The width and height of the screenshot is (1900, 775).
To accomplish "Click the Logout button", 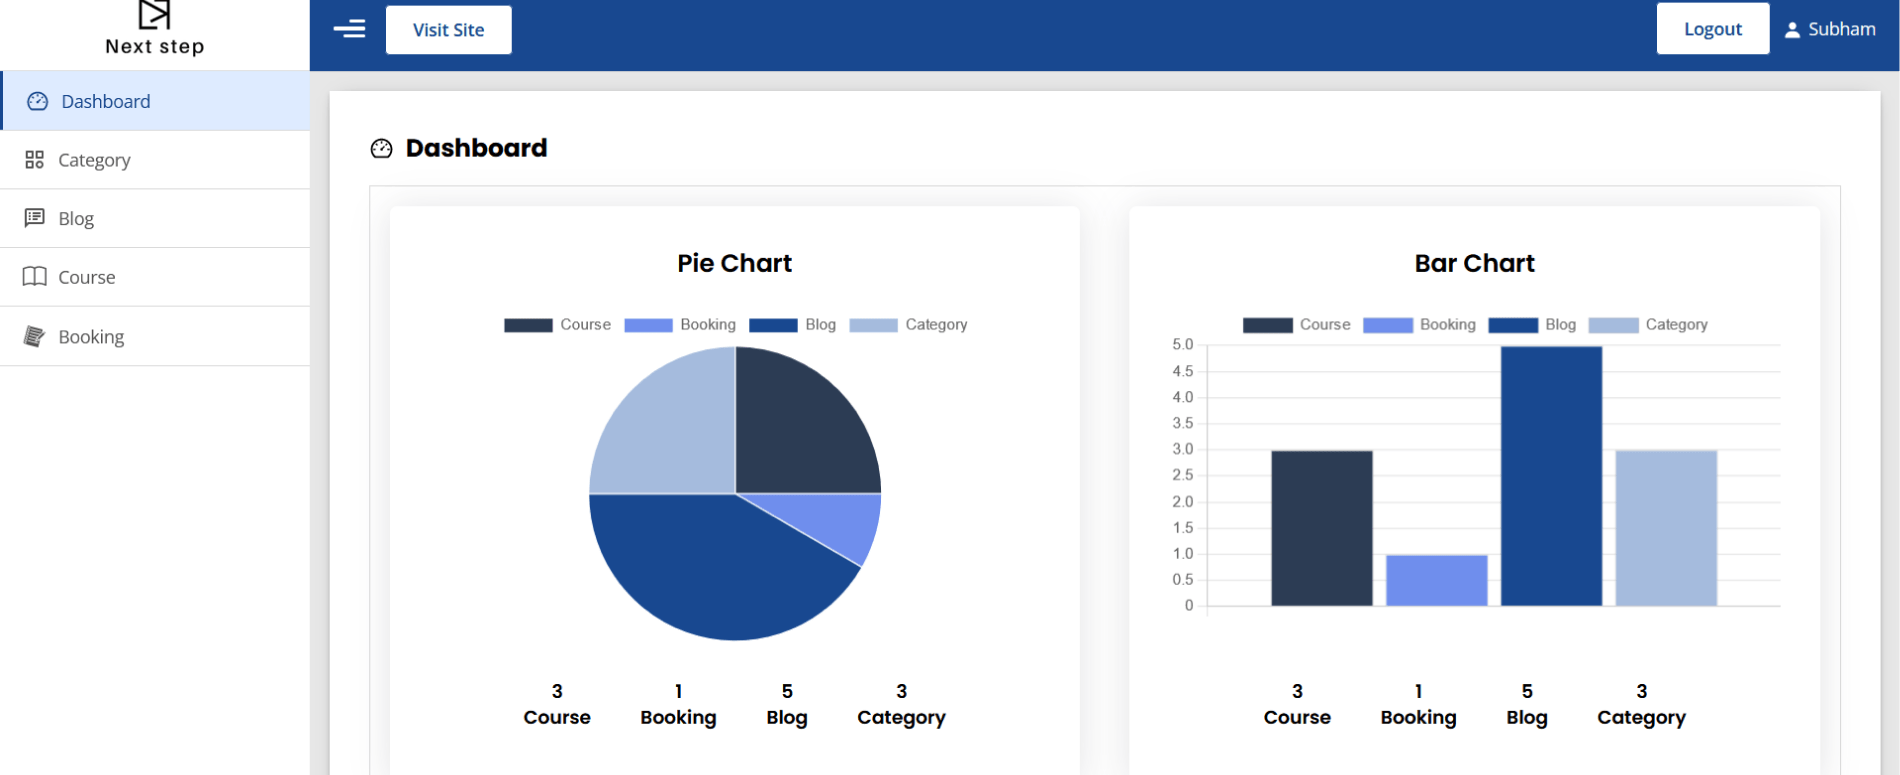I will pyautogui.click(x=1713, y=29).
